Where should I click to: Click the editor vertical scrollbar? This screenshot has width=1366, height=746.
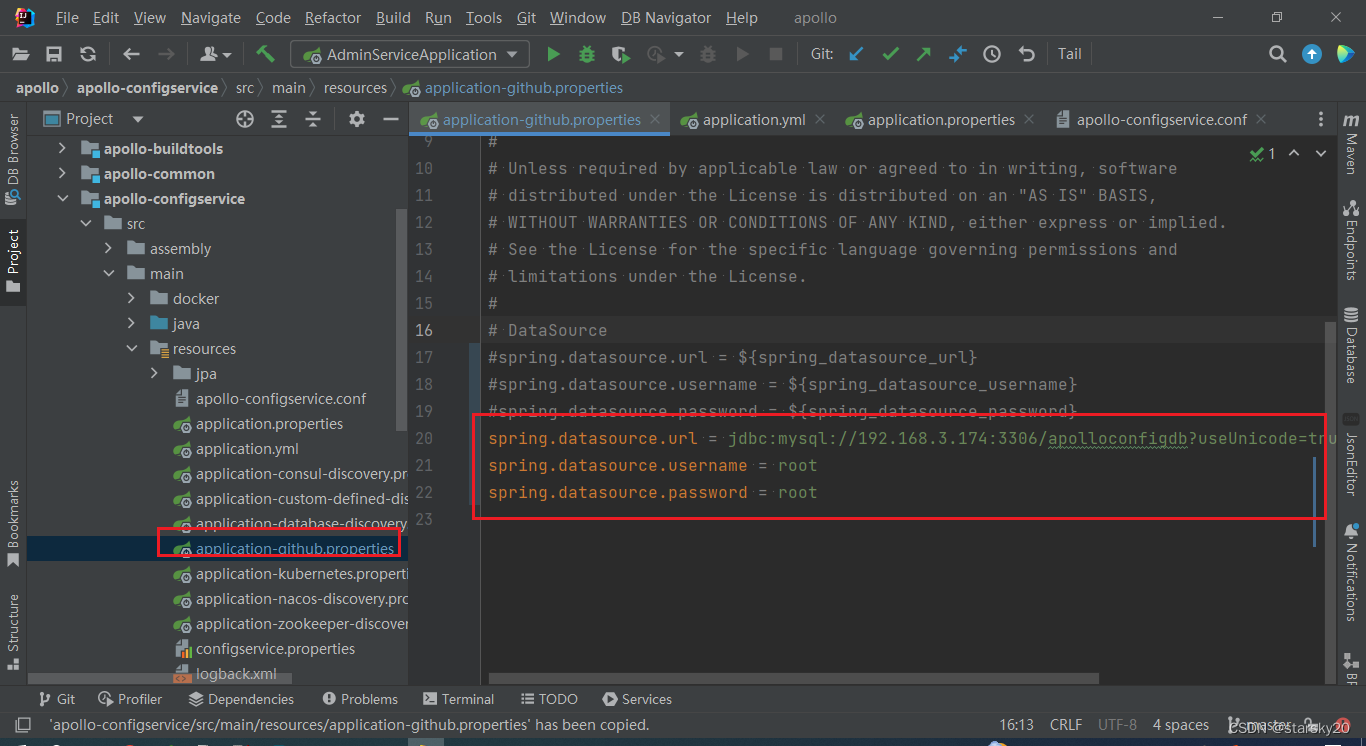click(x=1329, y=503)
